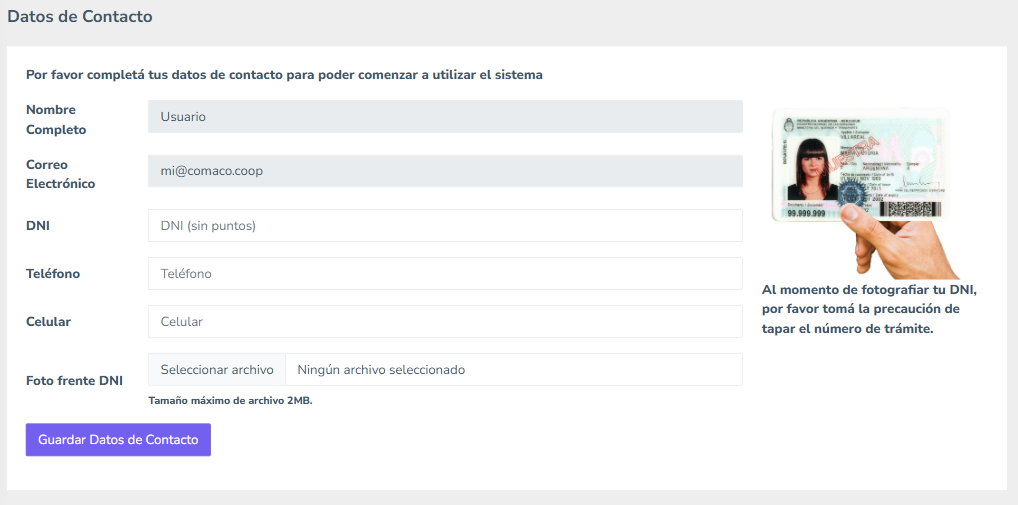This screenshot has width=1018, height=505.
Task: Click the 'DNI' field label
Action: point(38,226)
